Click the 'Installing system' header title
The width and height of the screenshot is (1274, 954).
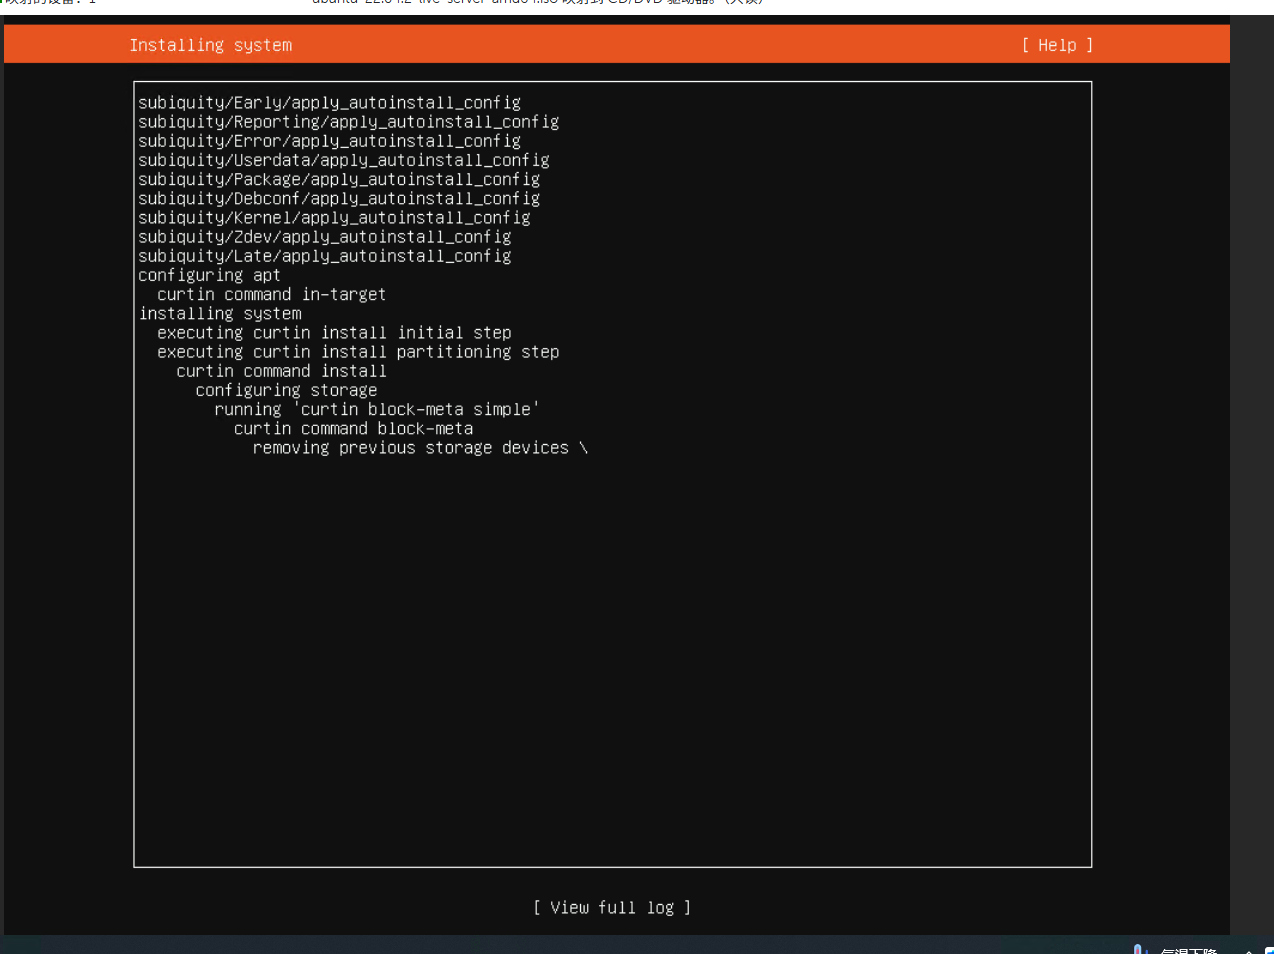pyautogui.click(x=211, y=45)
